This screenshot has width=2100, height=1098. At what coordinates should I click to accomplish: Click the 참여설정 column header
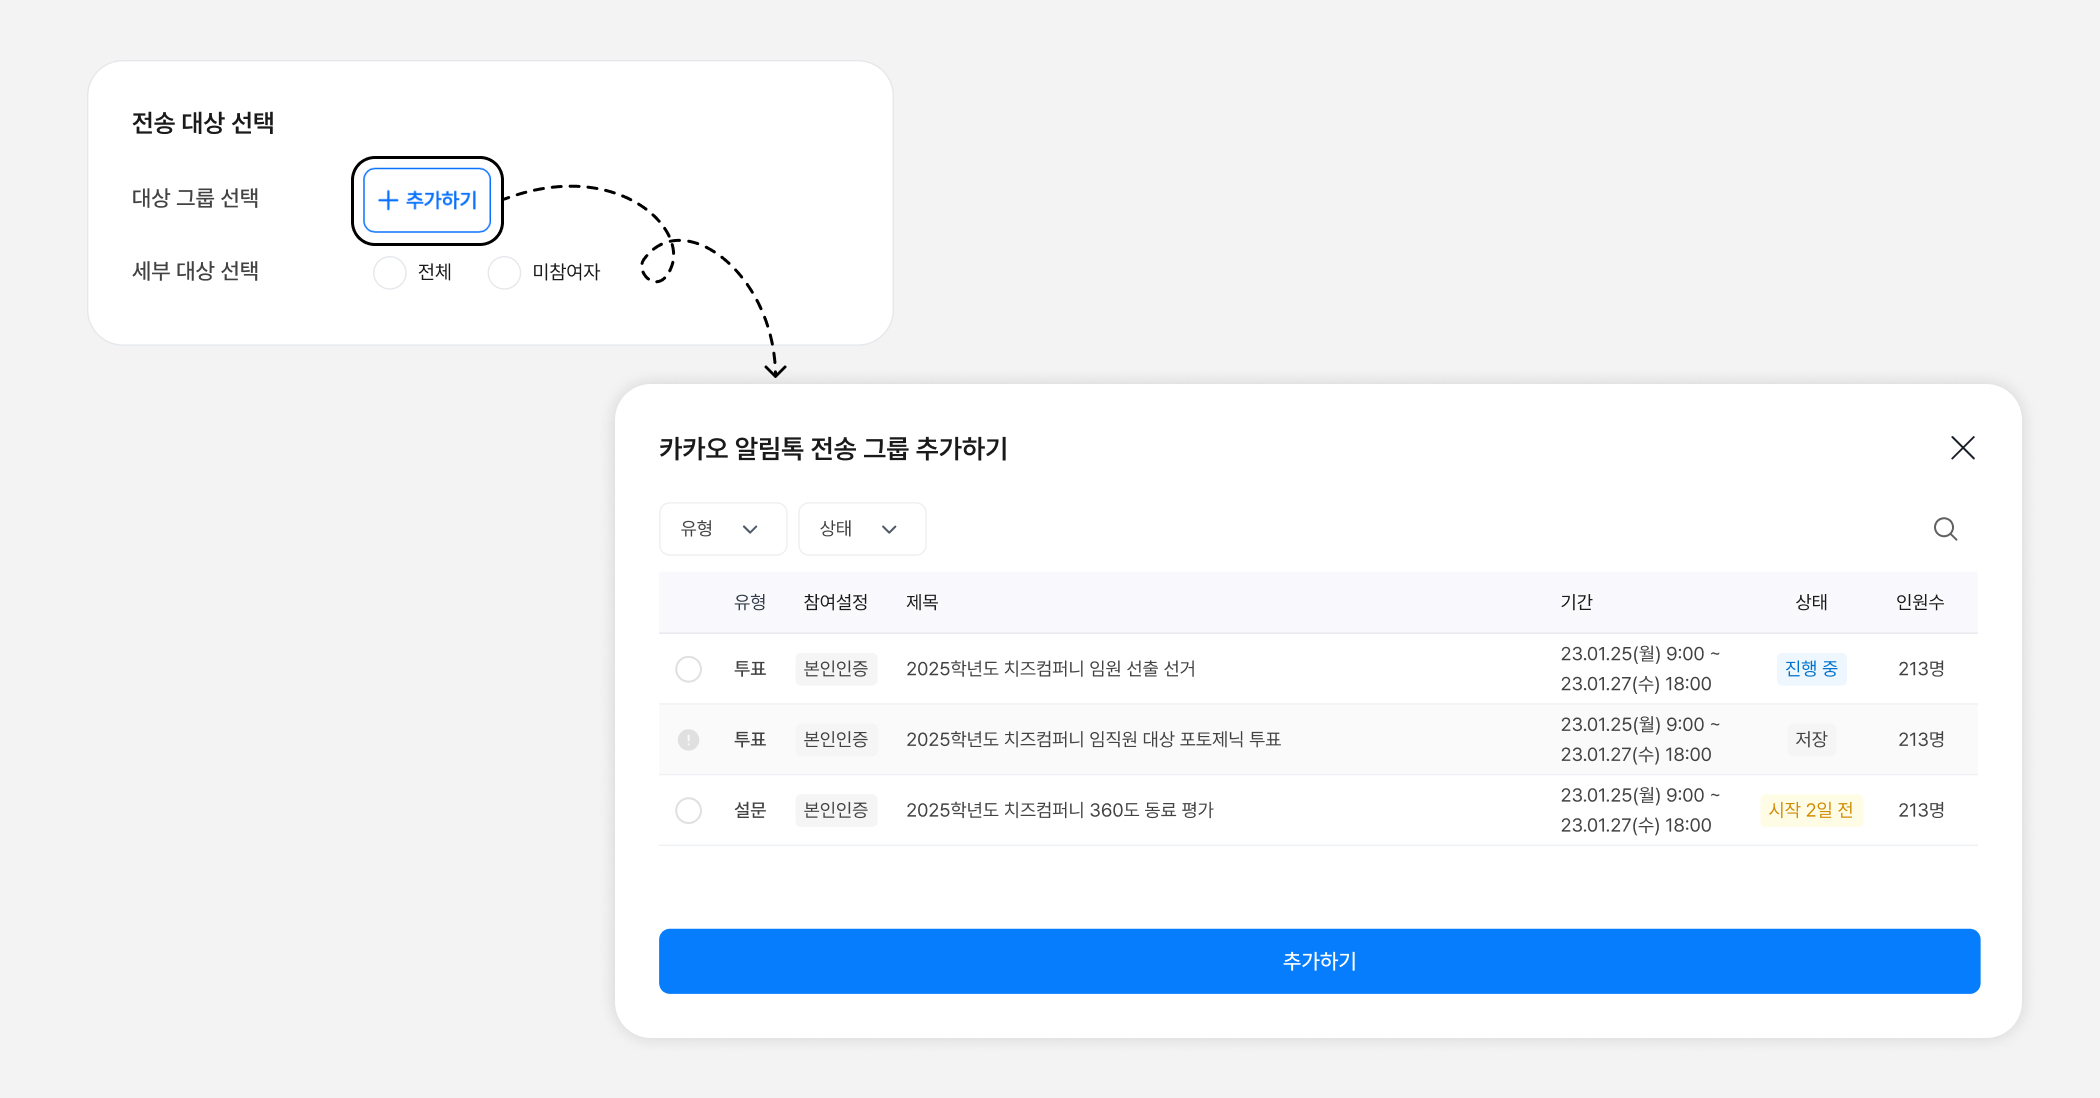click(835, 602)
